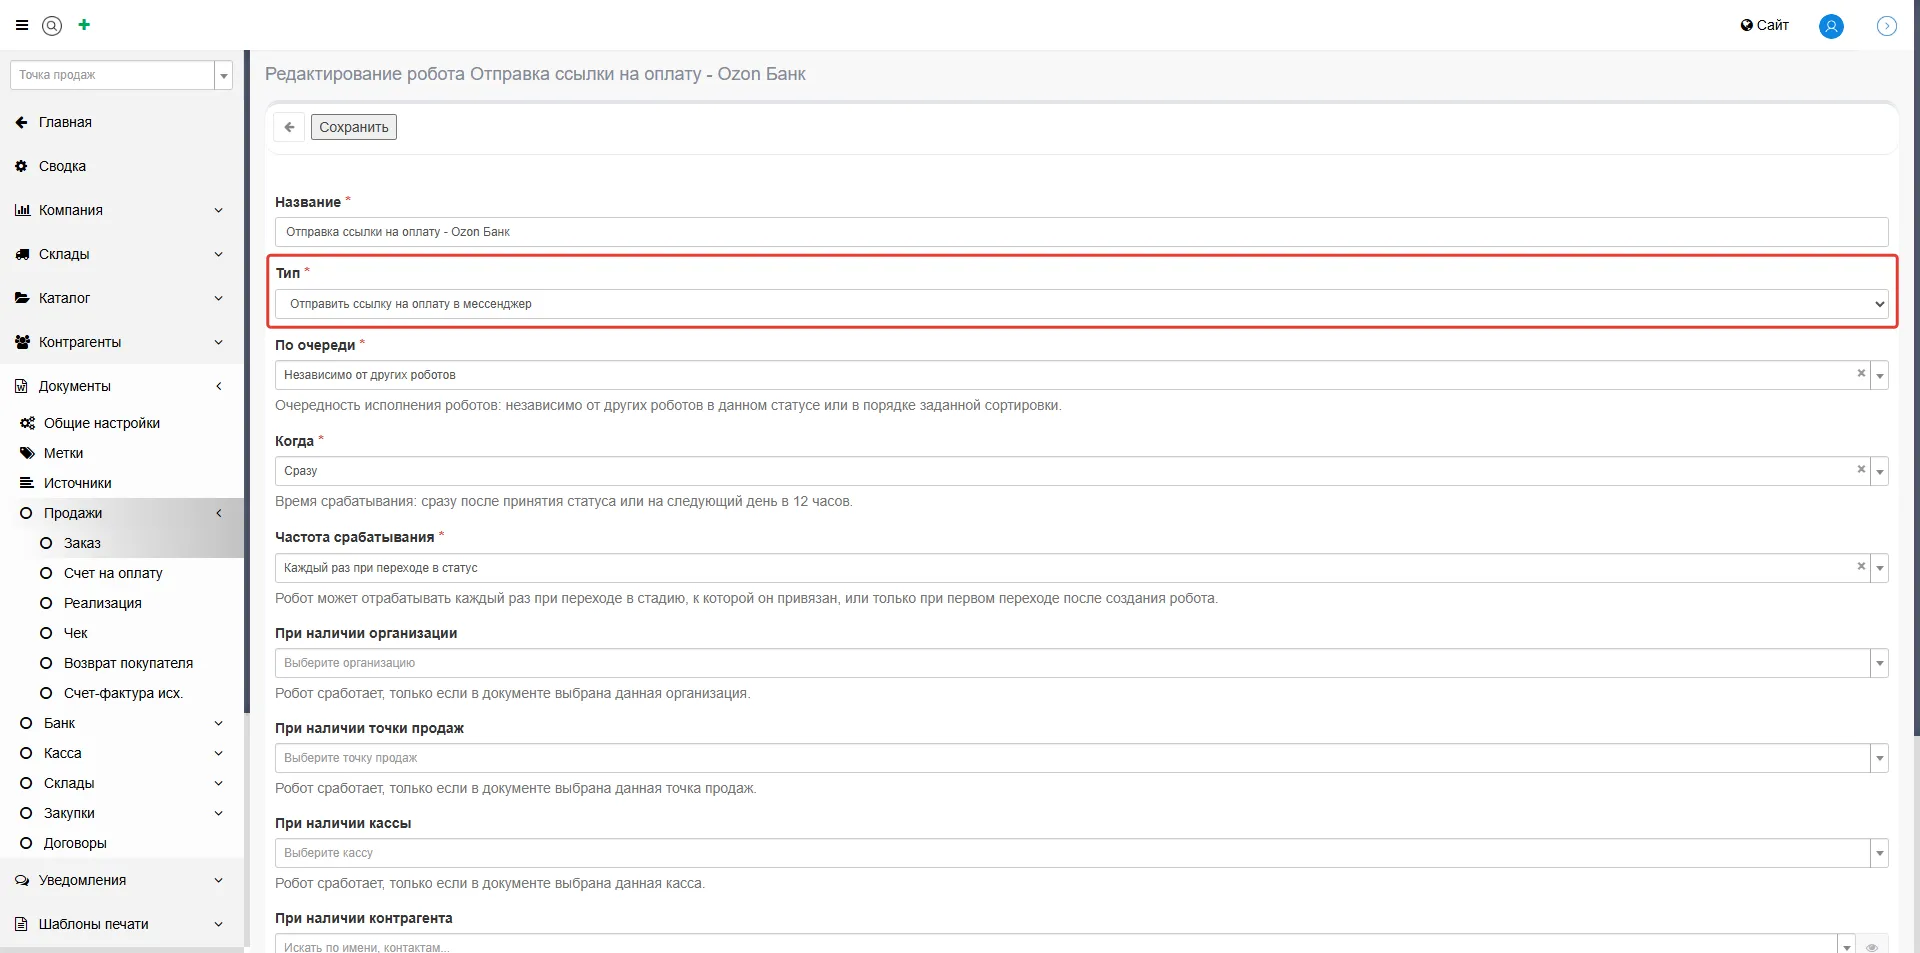
Task: Open Счет на оплату menu item
Action: pyautogui.click(x=113, y=573)
